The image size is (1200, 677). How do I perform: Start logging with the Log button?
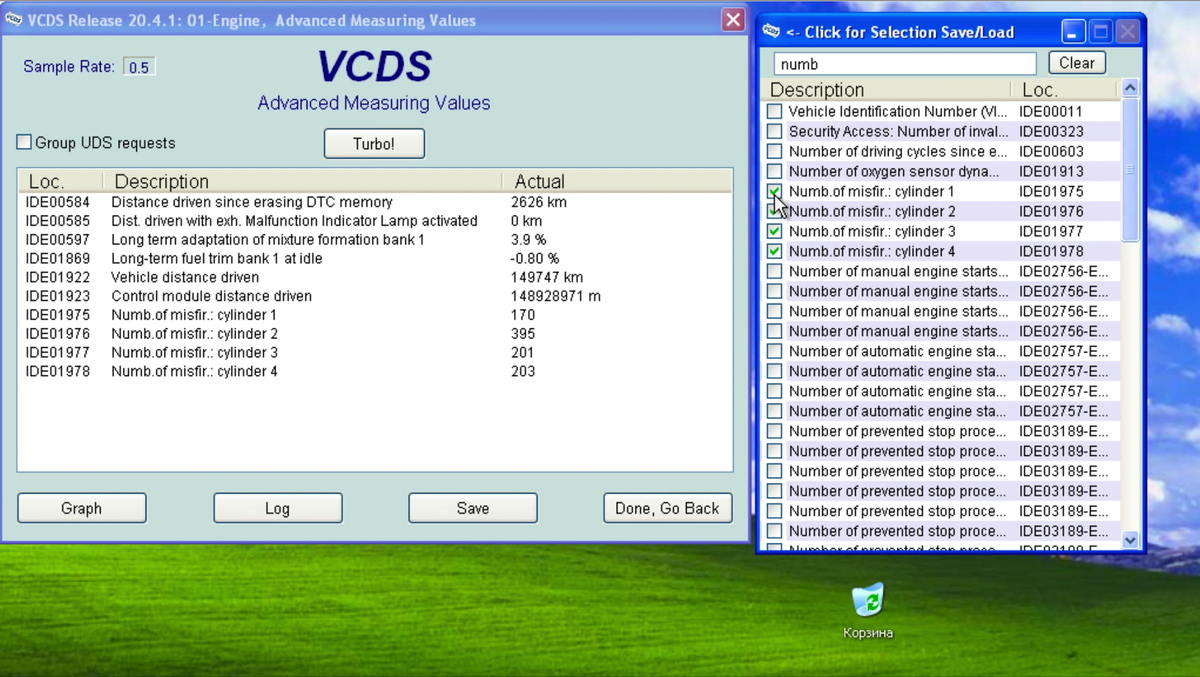pyautogui.click(x=278, y=508)
